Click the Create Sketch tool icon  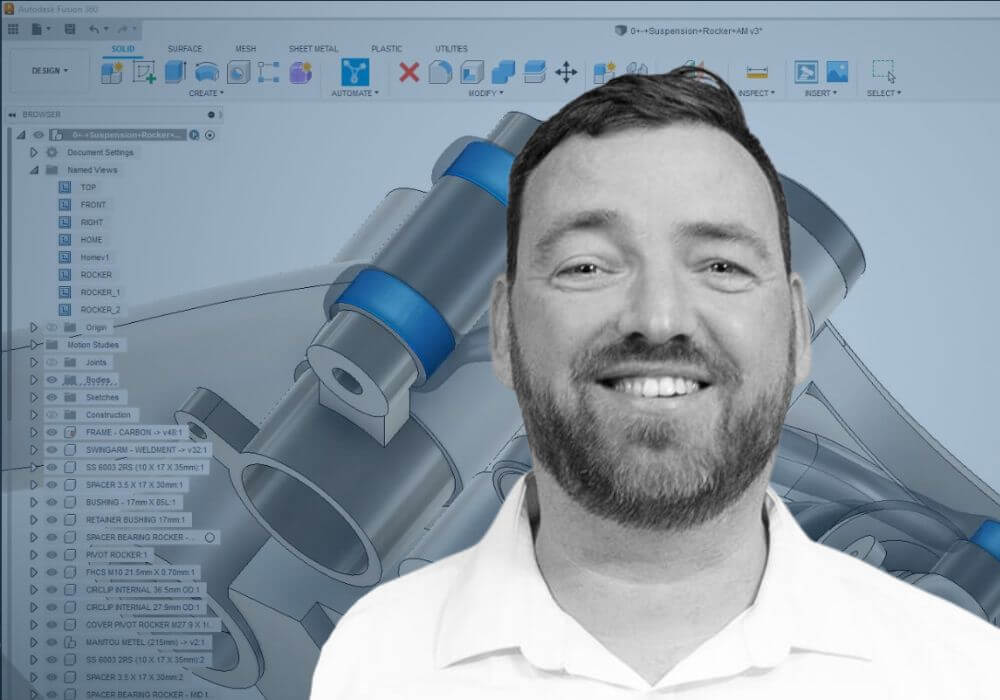click(x=143, y=72)
